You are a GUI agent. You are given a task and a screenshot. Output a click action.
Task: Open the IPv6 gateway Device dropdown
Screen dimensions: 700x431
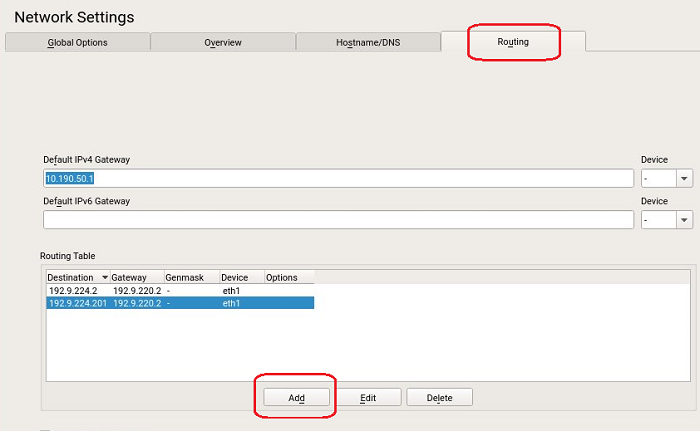point(684,219)
